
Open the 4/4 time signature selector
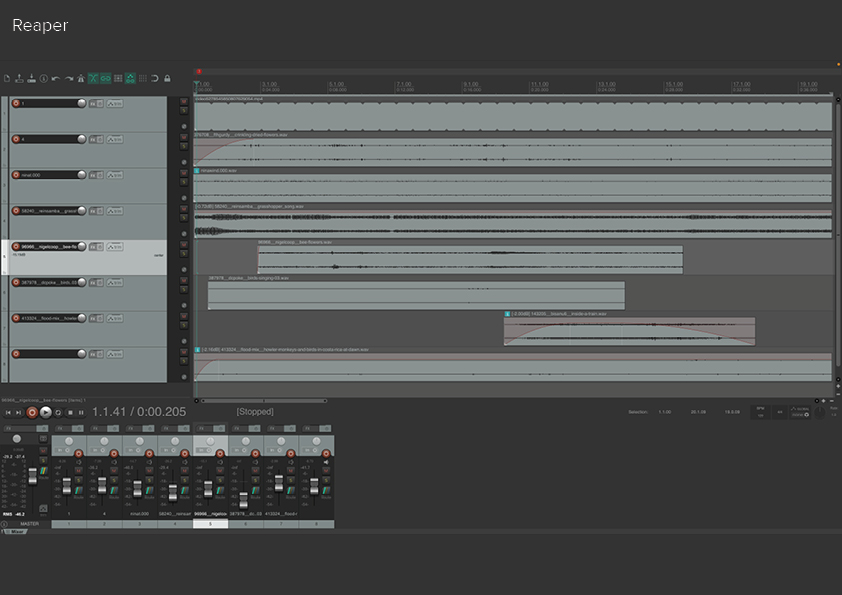coord(780,411)
